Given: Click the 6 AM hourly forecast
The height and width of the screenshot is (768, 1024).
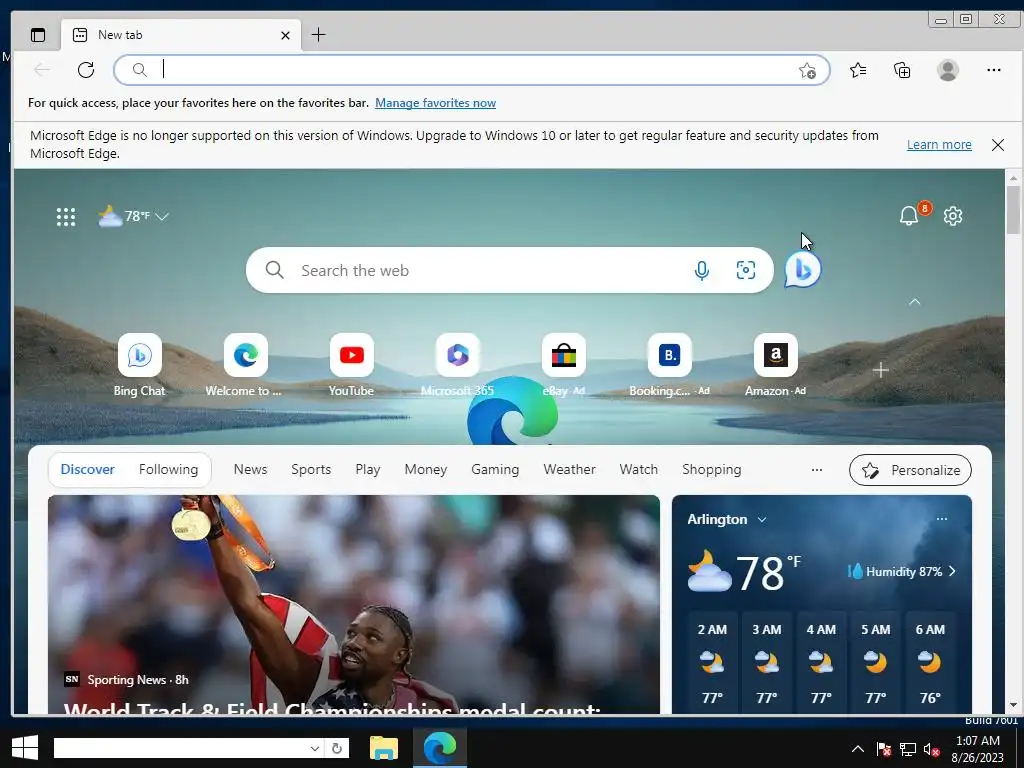Looking at the screenshot, I should (930, 662).
